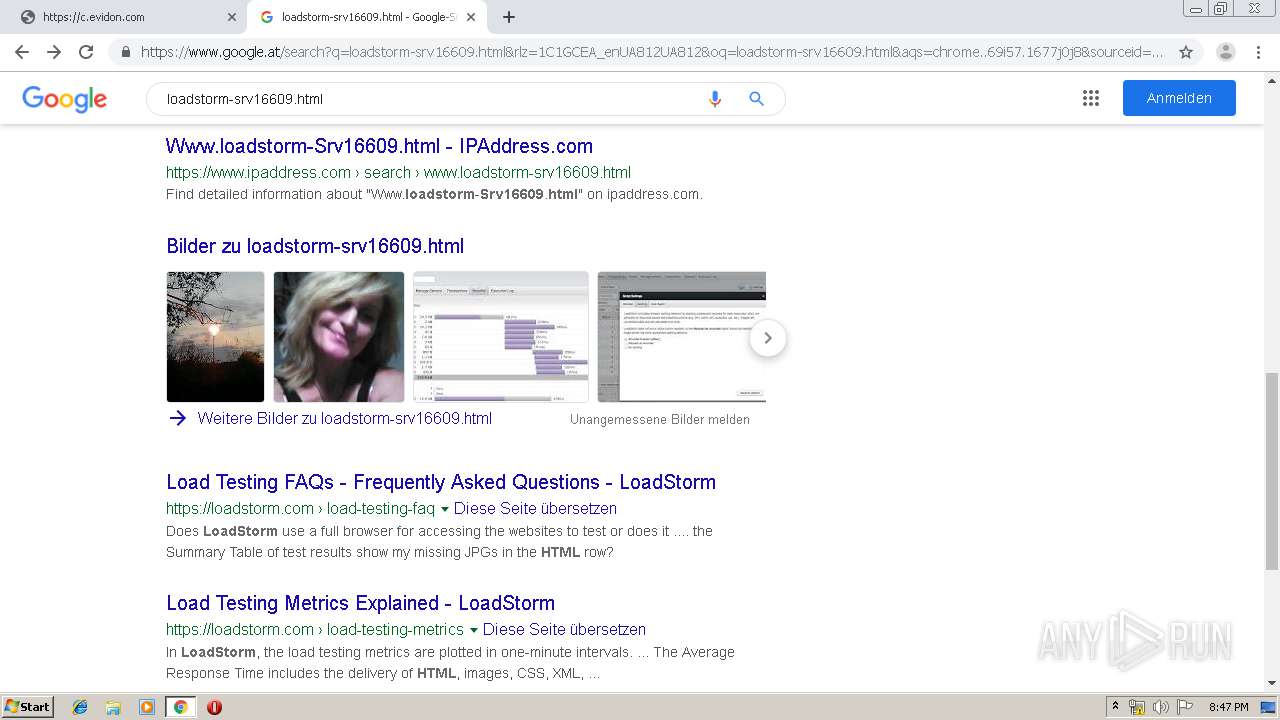This screenshot has height=720, width=1280.
Task: Show hidden system tray icons
Action: pyautogui.click(x=1115, y=707)
